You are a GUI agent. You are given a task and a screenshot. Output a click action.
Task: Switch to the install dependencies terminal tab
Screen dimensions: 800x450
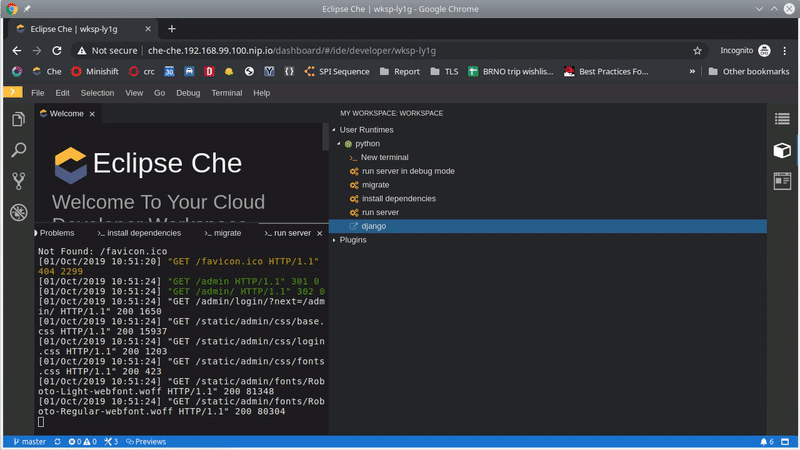click(139, 233)
